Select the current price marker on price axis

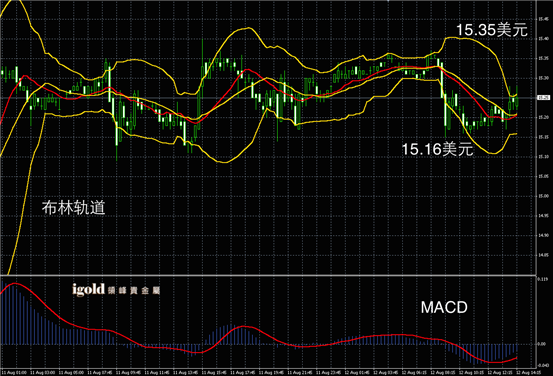pos(543,98)
